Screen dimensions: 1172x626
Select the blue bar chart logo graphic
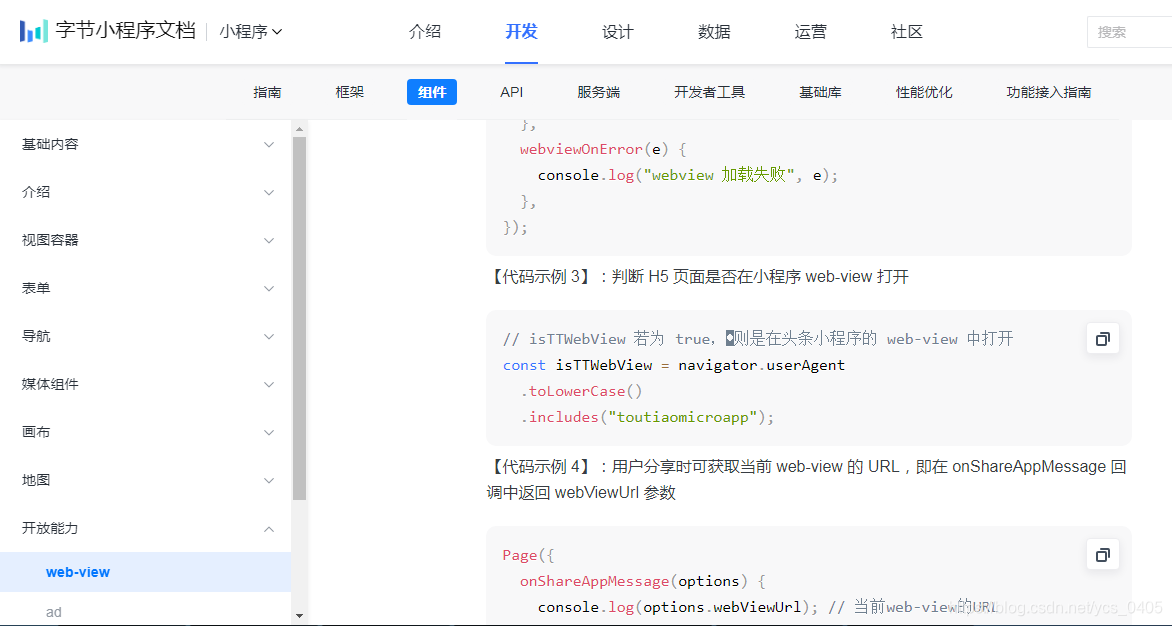[x=32, y=30]
